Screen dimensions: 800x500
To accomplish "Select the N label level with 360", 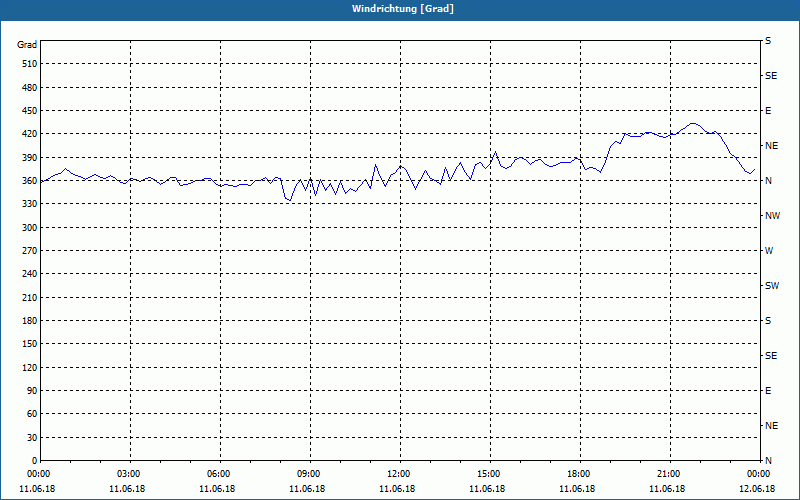I will click(x=768, y=181).
